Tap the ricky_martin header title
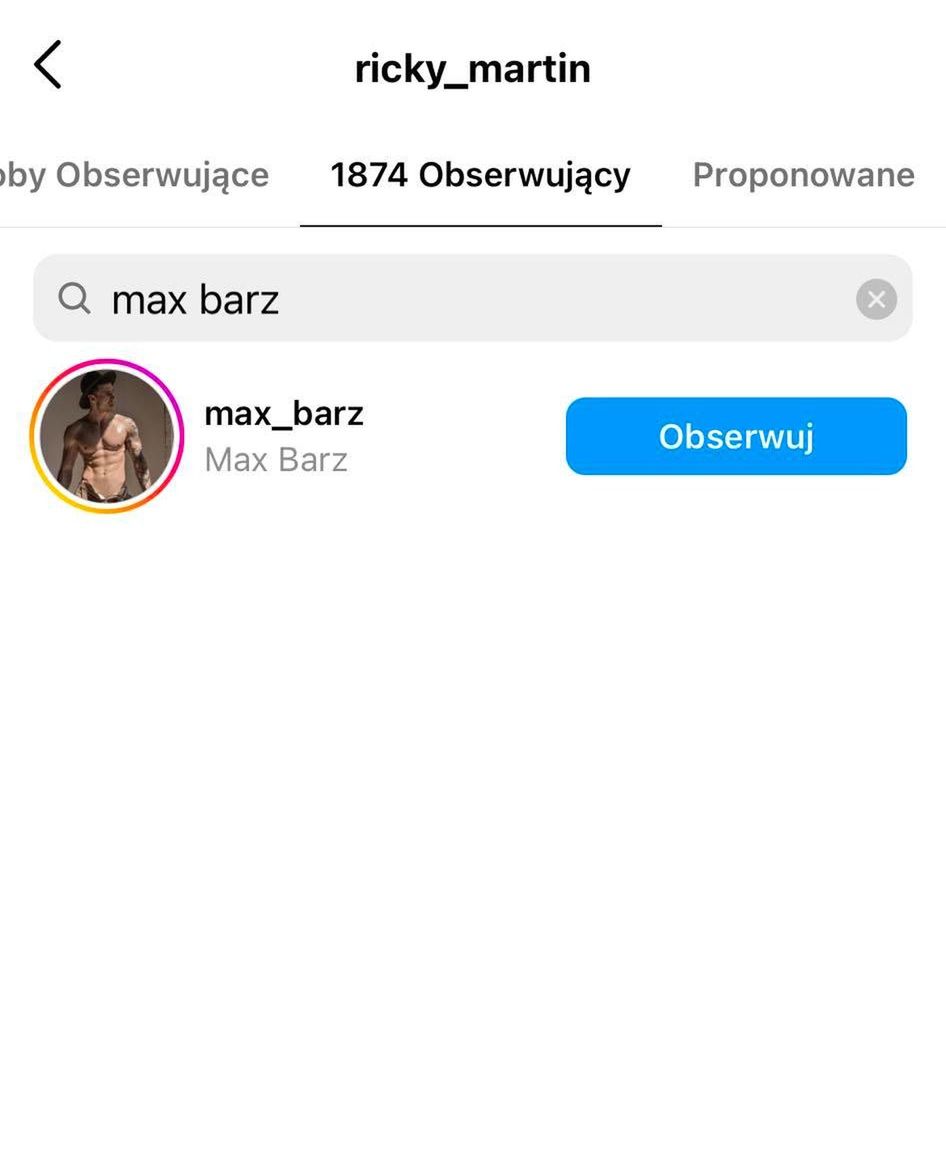The image size is (946, 1176). click(x=473, y=69)
